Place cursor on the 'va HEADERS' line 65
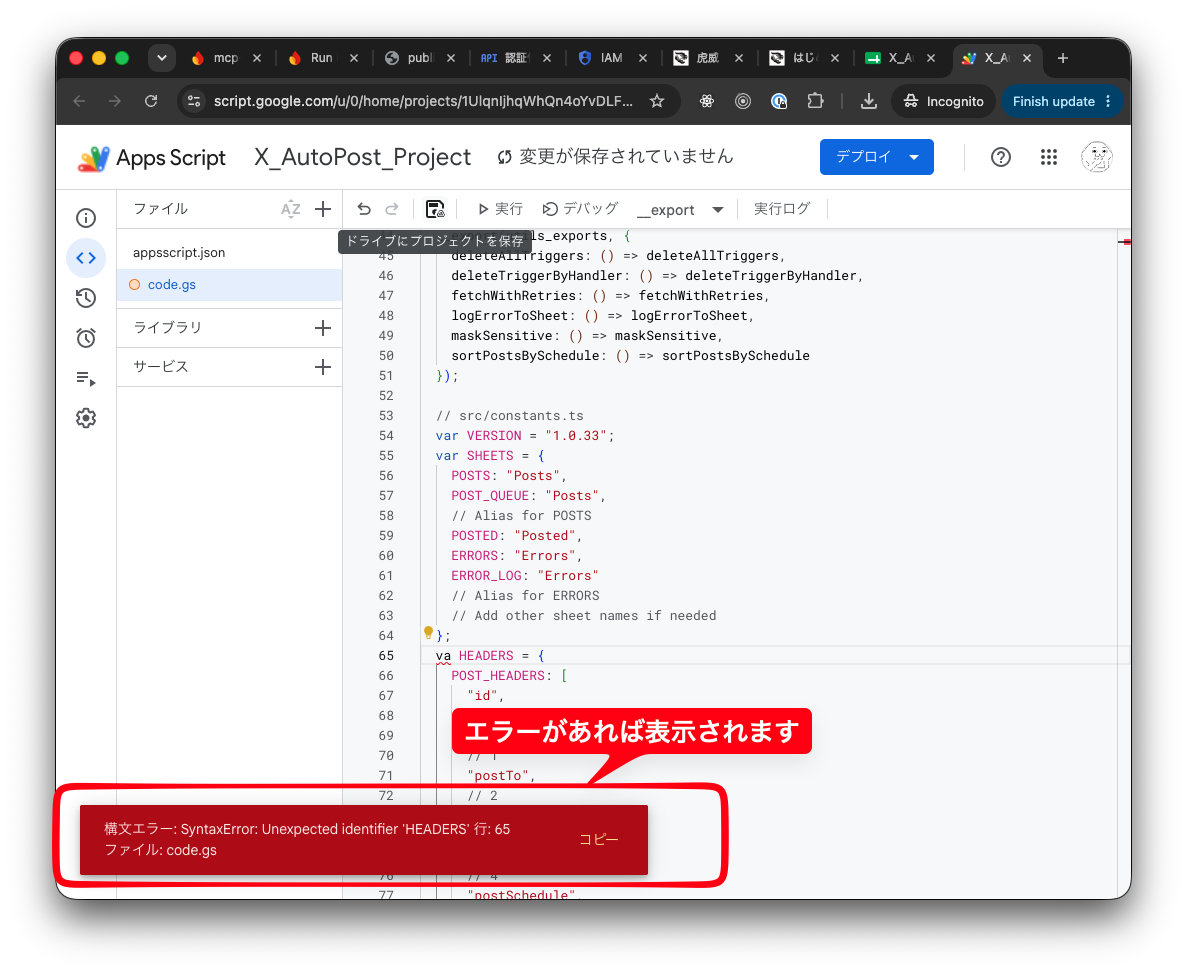Image resolution: width=1187 pixels, height=973 pixels. 488,656
